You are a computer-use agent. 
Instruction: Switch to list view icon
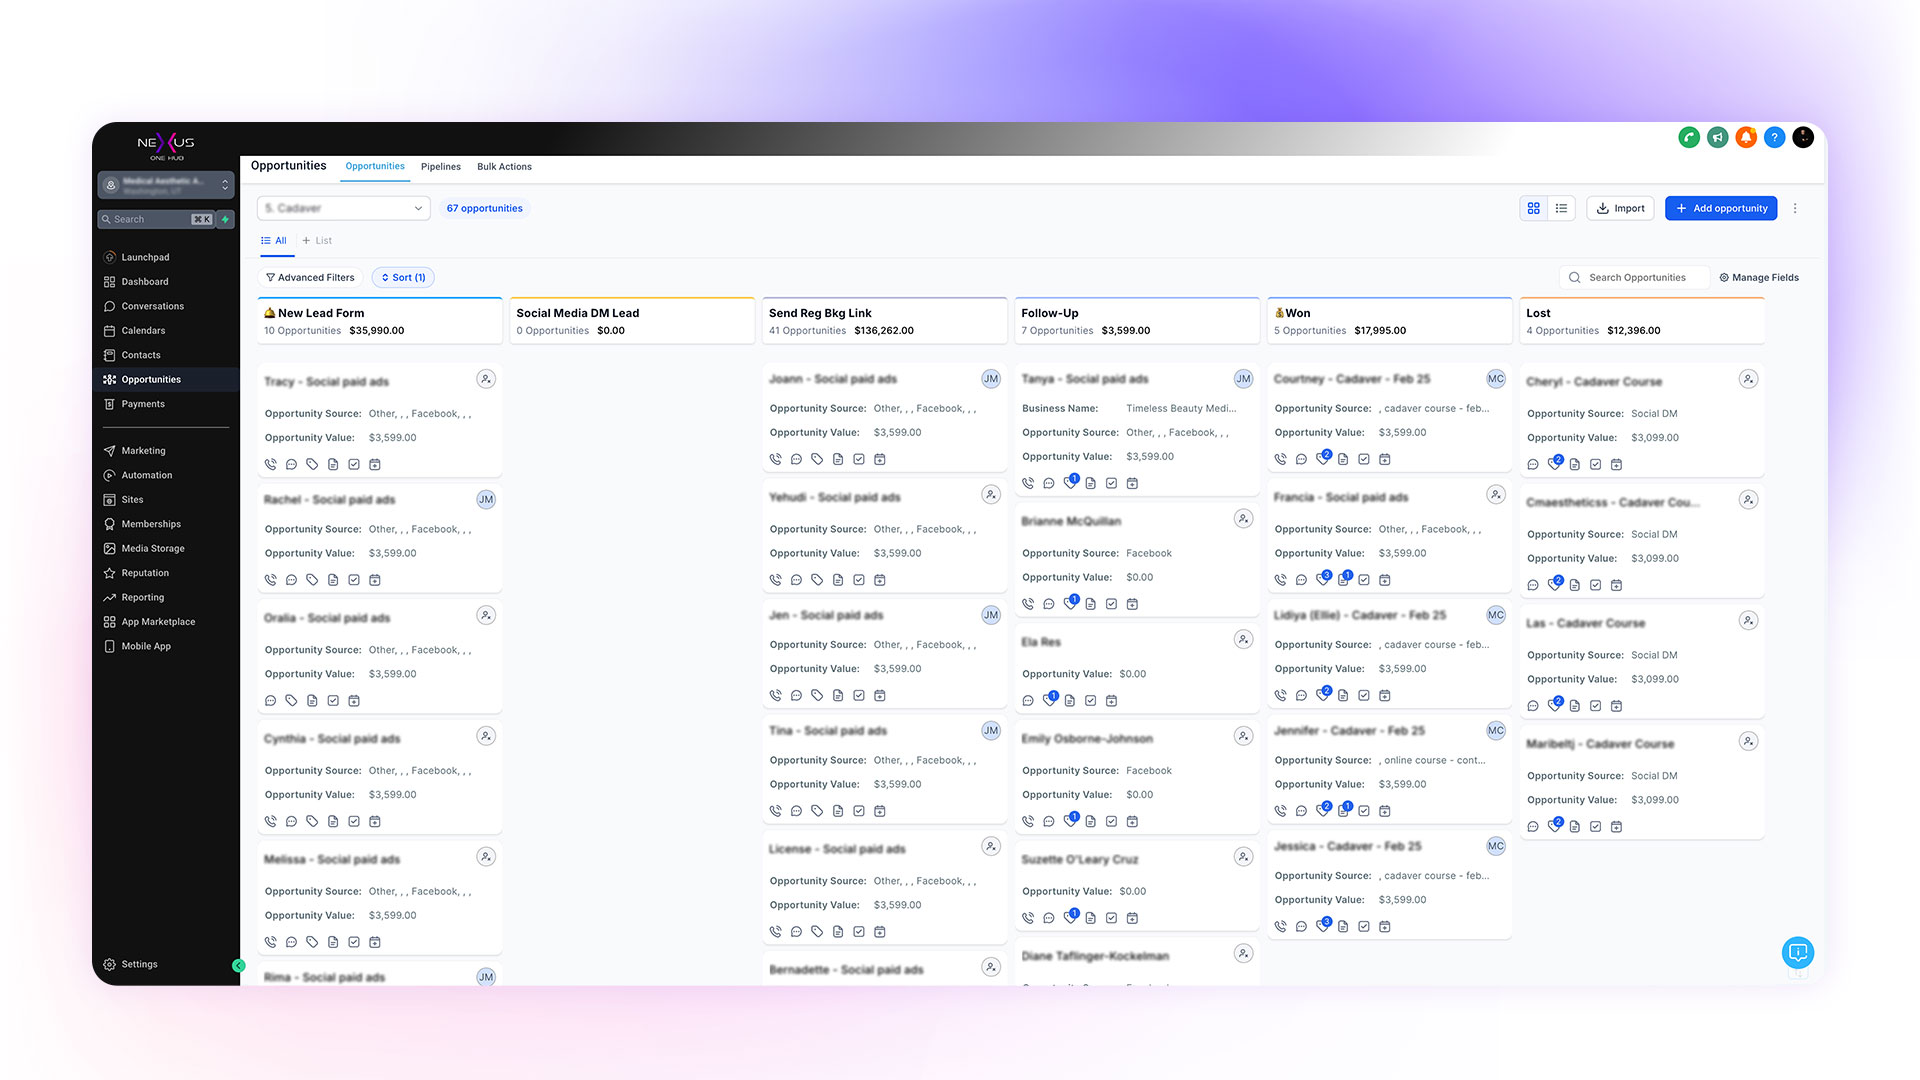[x=1561, y=208]
